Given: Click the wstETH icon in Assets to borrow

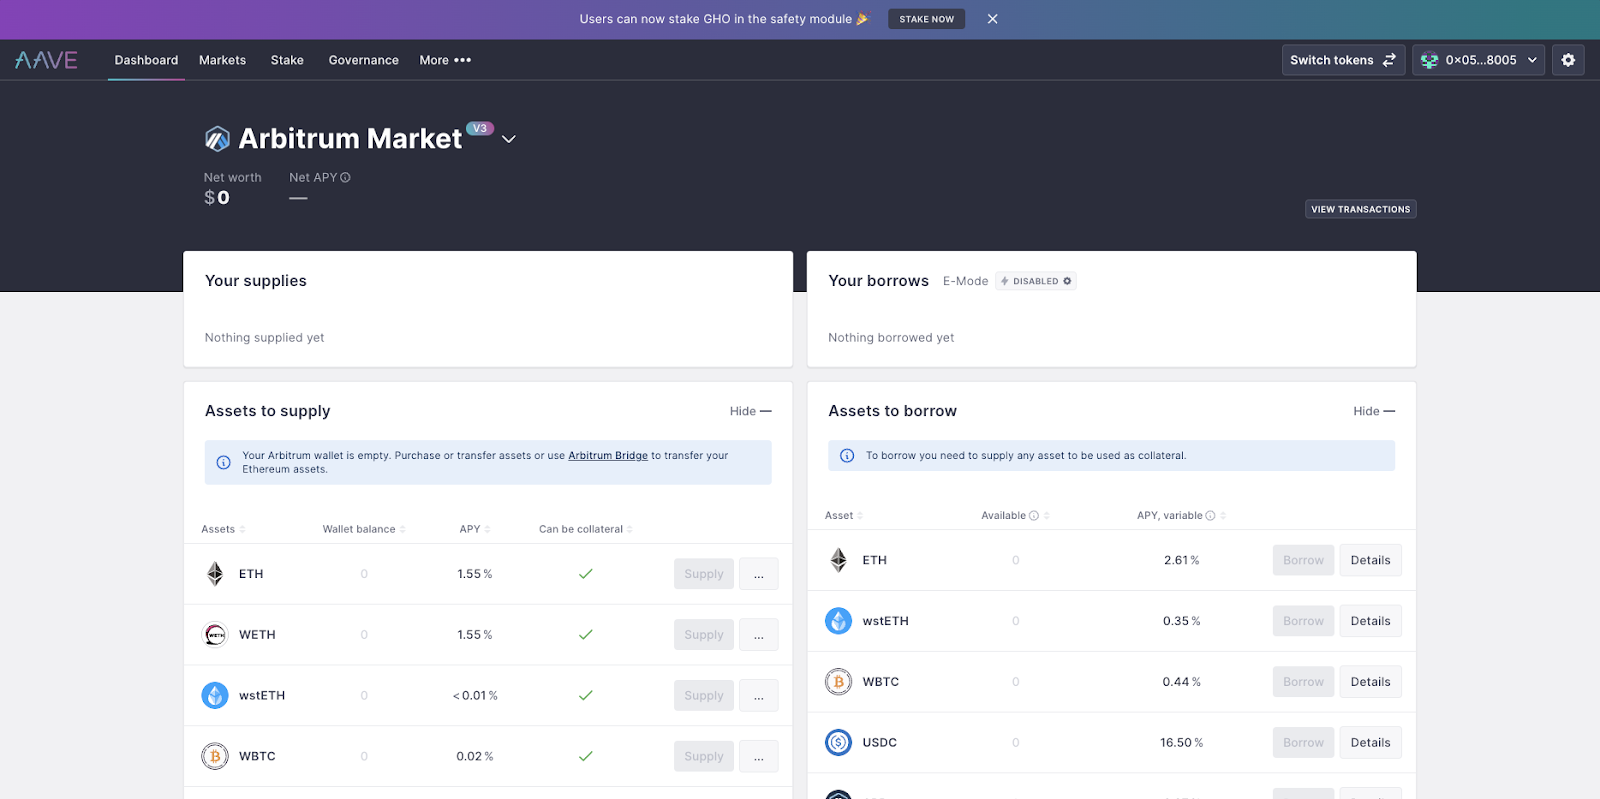Looking at the screenshot, I should pyautogui.click(x=838, y=621).
